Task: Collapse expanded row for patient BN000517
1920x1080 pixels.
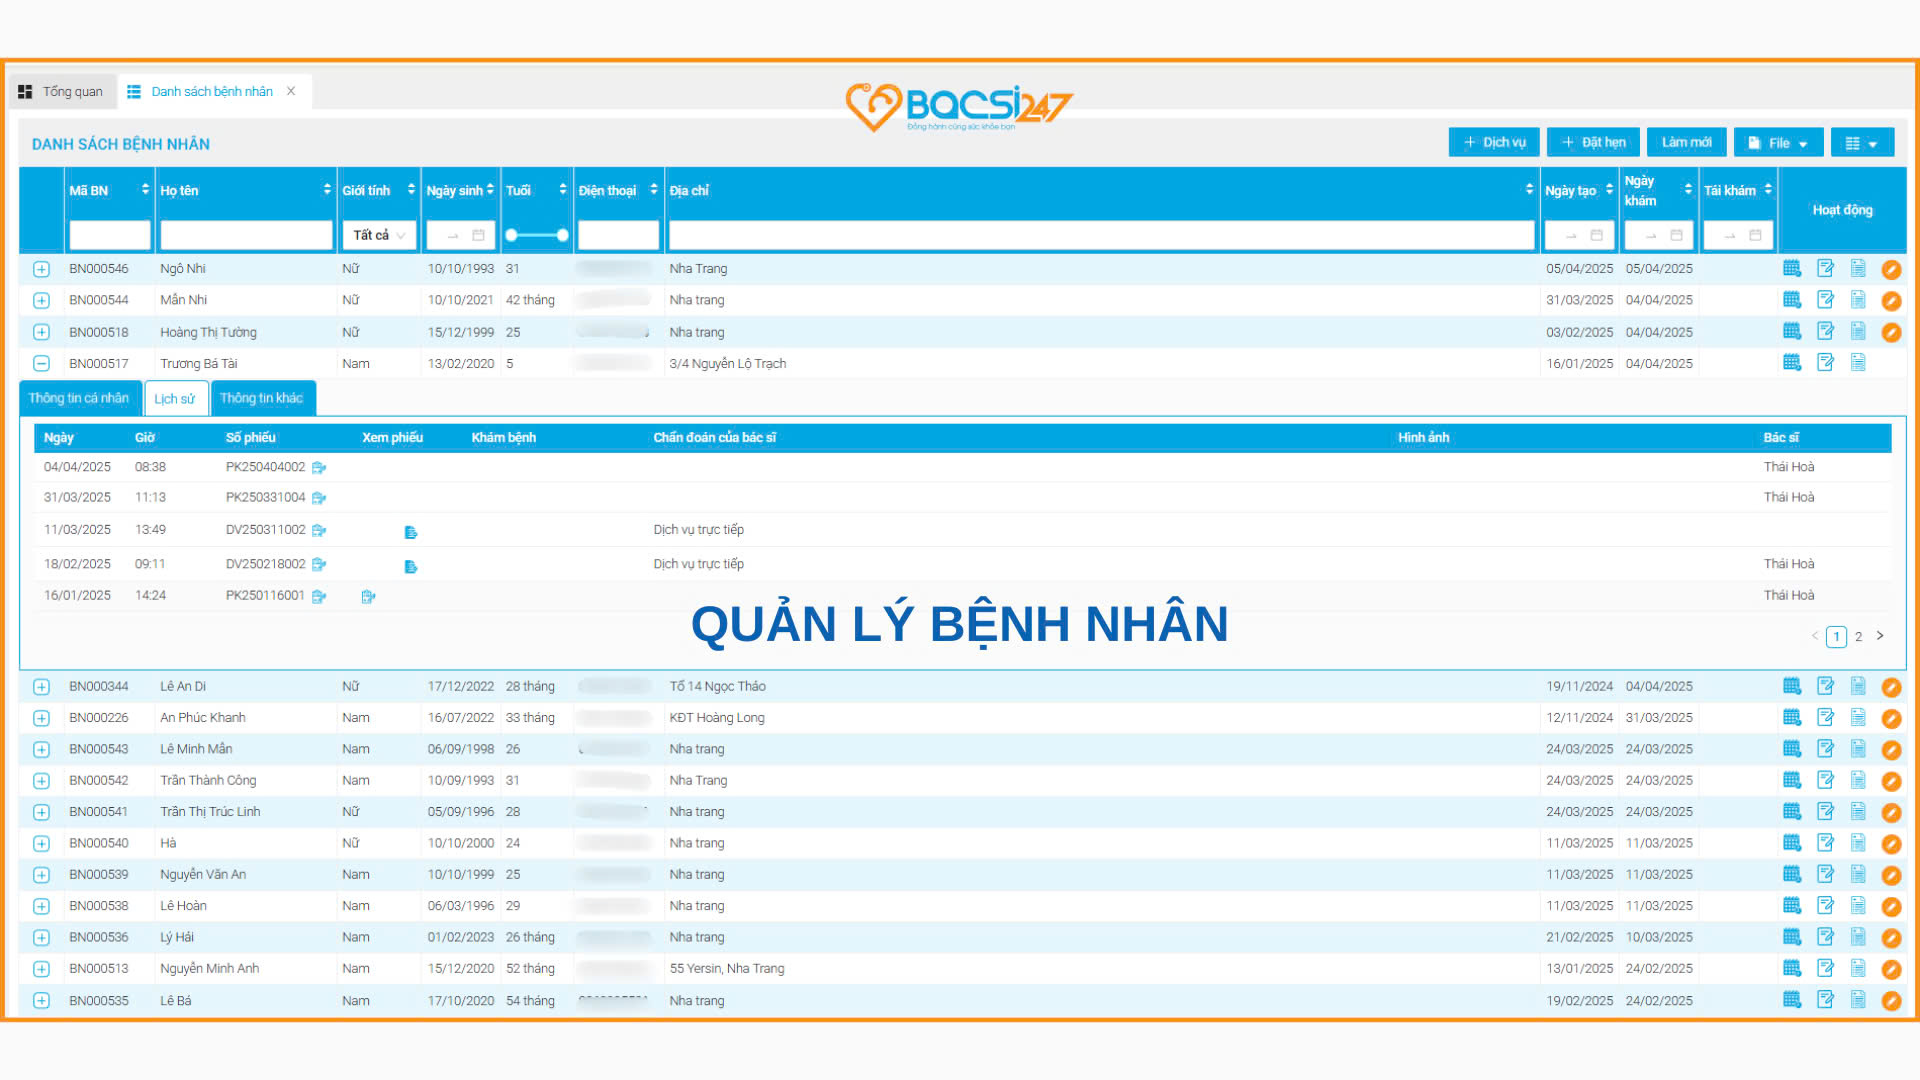Action: tap(41, 363)
